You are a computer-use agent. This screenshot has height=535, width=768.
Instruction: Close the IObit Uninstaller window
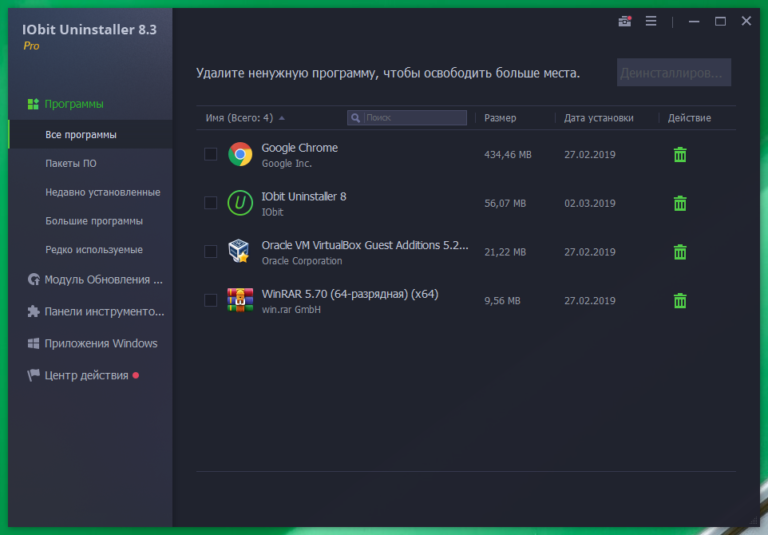click(x=746, y=21)
